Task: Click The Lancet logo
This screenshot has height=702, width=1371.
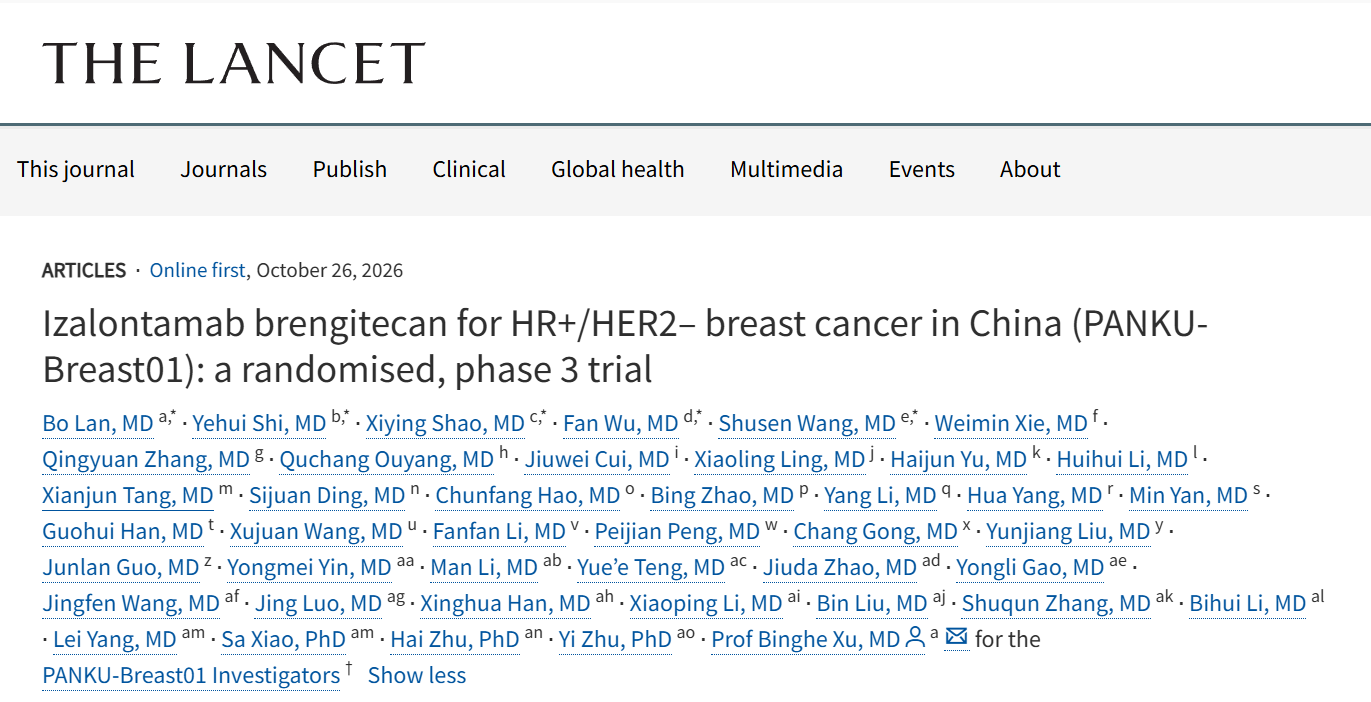Action: click(x=234, y=62)
